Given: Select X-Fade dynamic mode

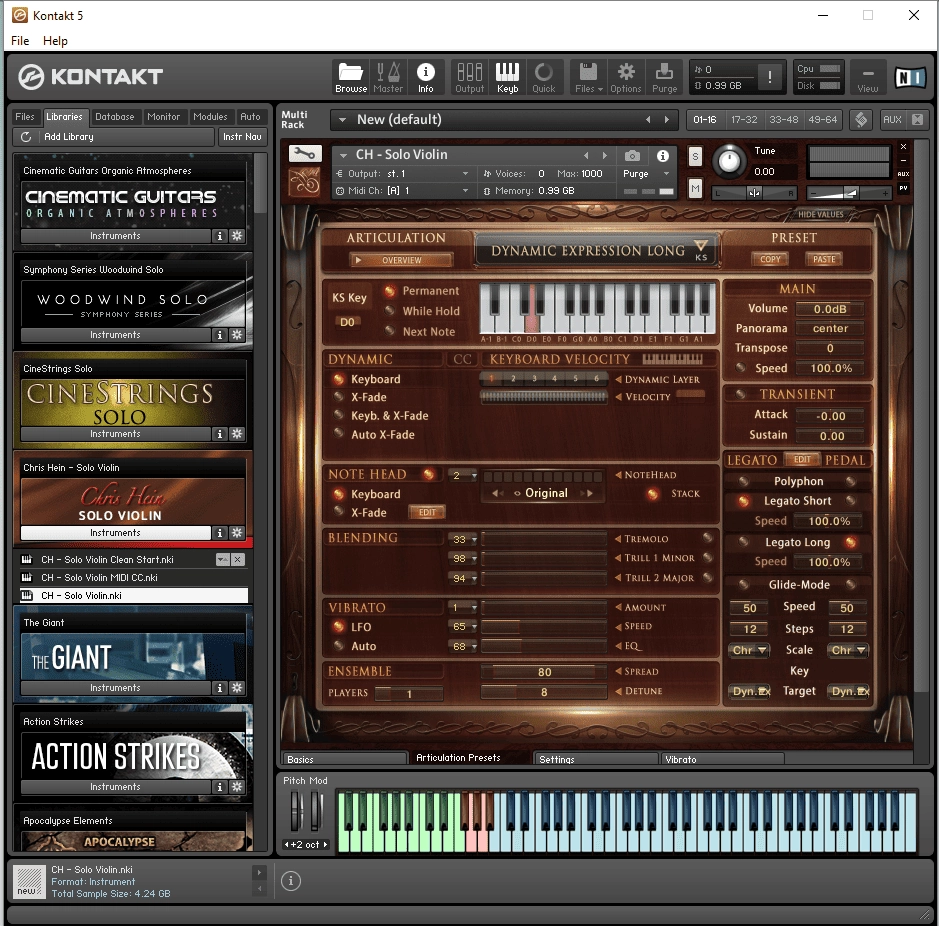Looking at the screenshot, I should (338, 397).
